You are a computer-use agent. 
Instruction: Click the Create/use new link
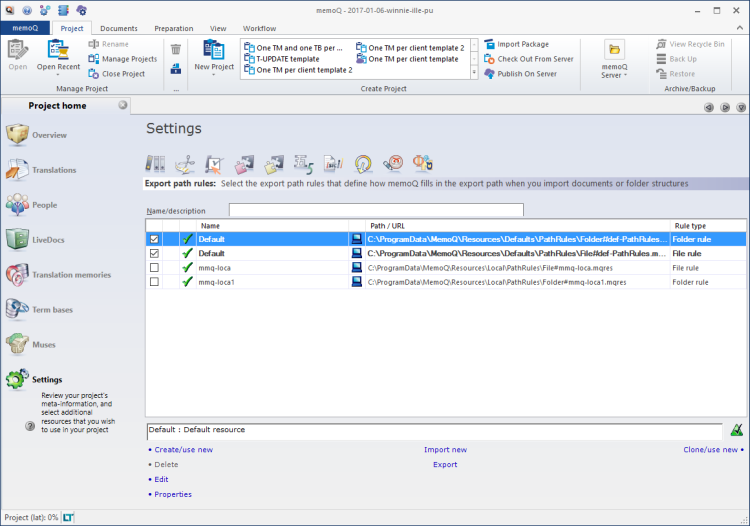coord(183,450)
